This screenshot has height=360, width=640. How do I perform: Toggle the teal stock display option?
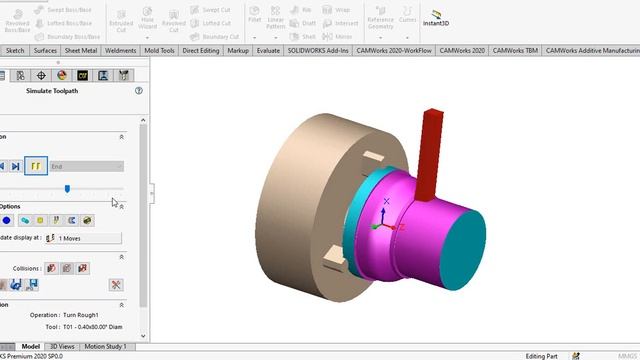[25, 220]
